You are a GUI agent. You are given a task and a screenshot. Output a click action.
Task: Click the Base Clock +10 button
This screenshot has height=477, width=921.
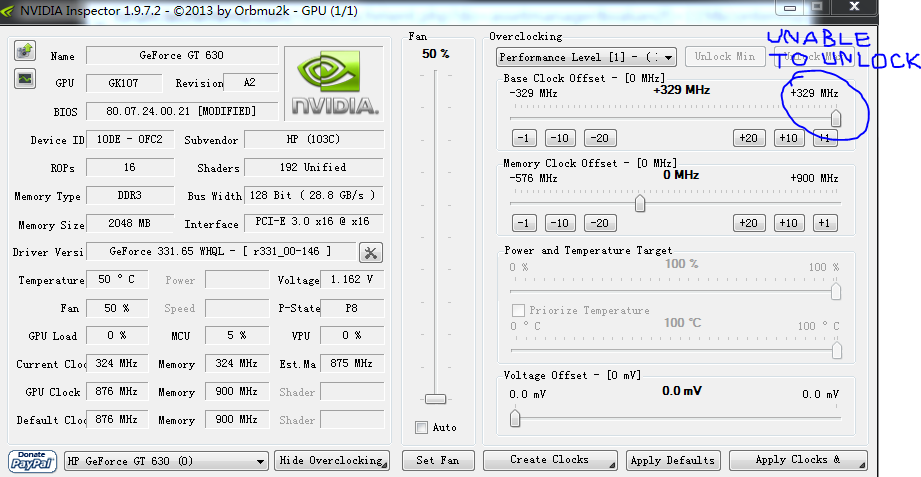[789, 138]
